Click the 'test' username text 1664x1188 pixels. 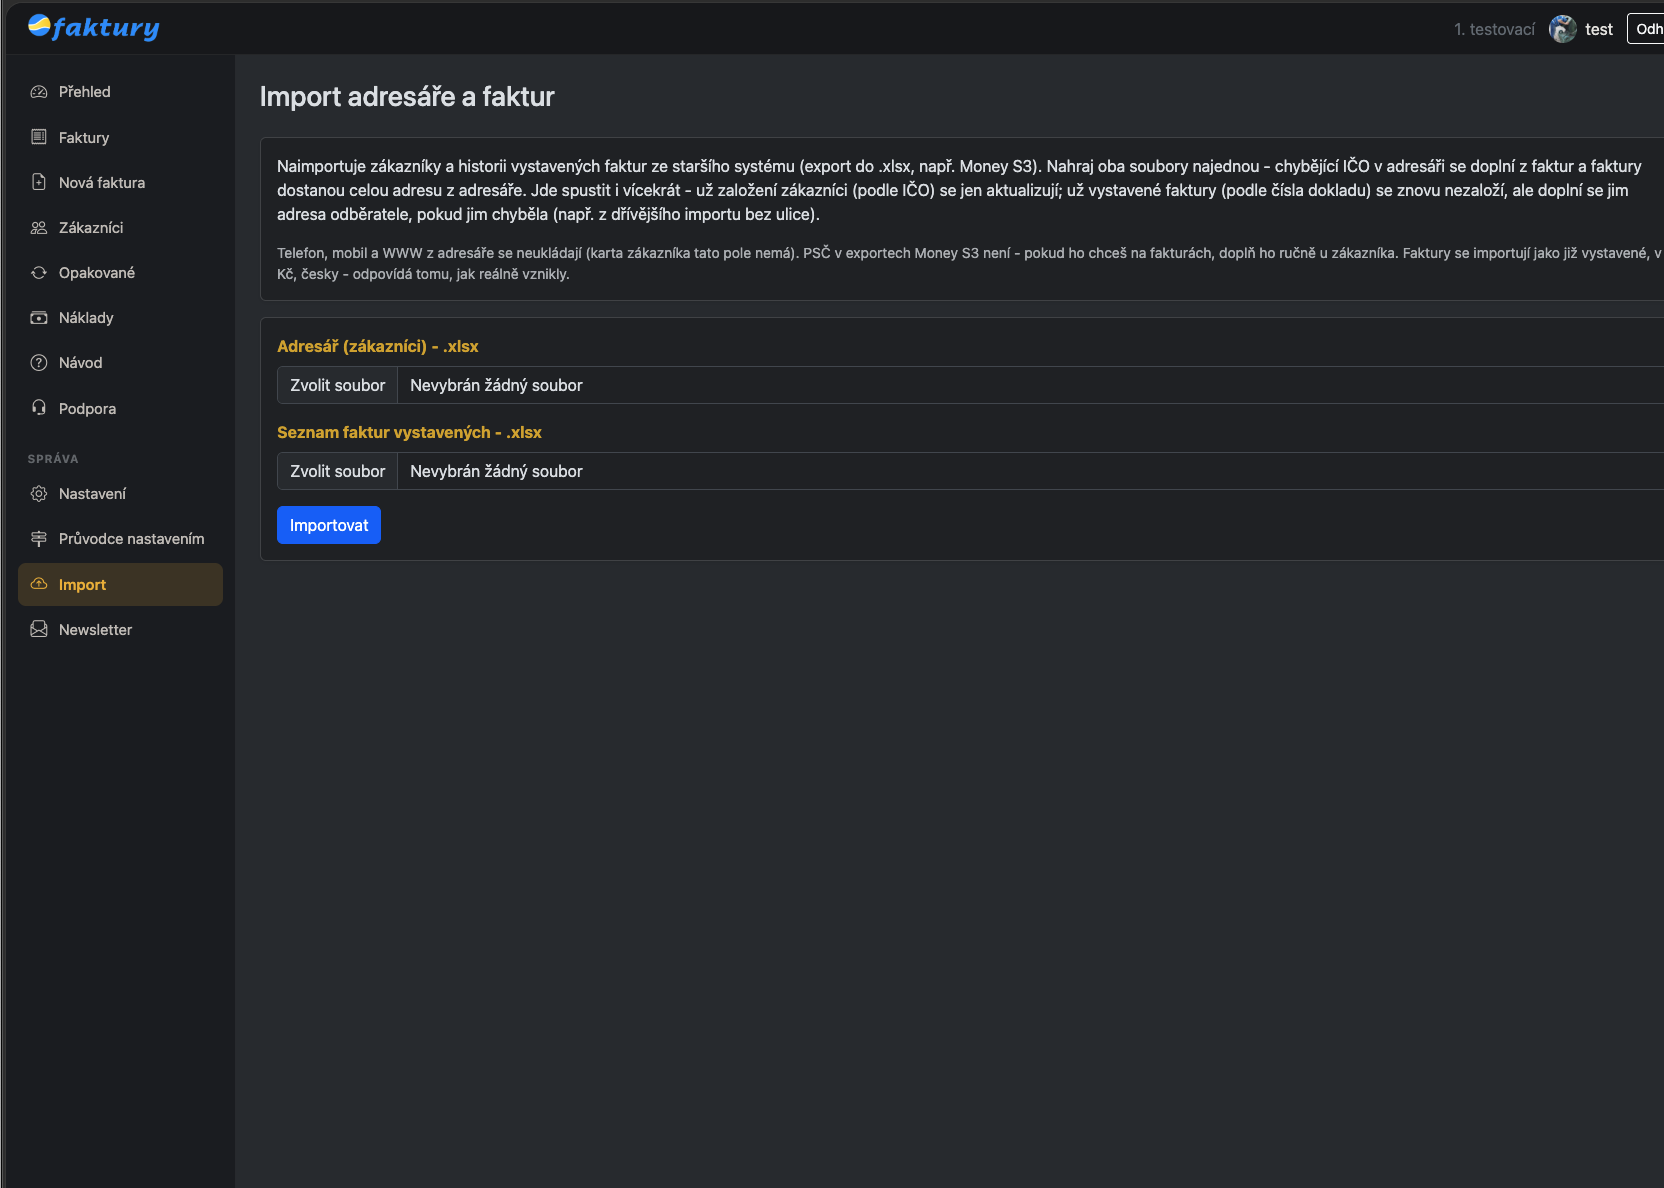coord(1599,30)
